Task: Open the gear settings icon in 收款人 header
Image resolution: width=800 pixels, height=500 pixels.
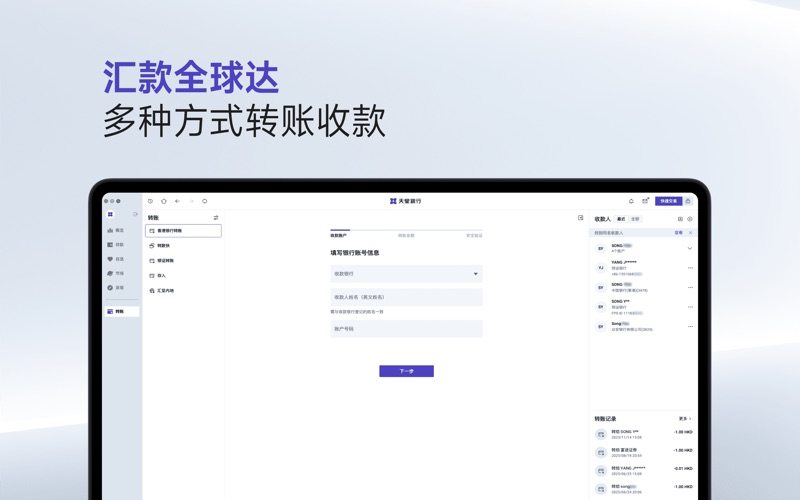Action: pos(690,219)
